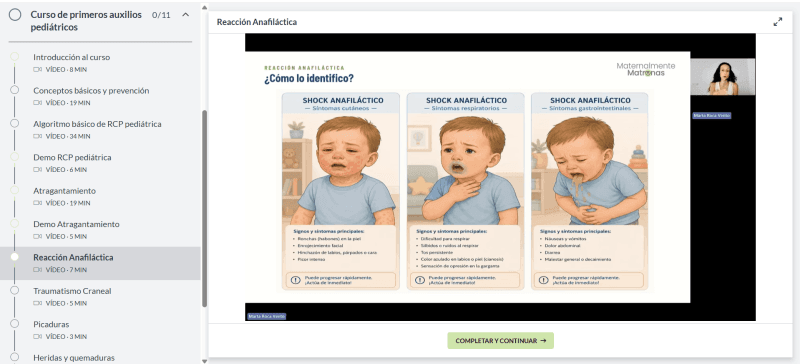
Task: Click video icon under Conceptos básicos y prevención
Action: click(37, 103)
